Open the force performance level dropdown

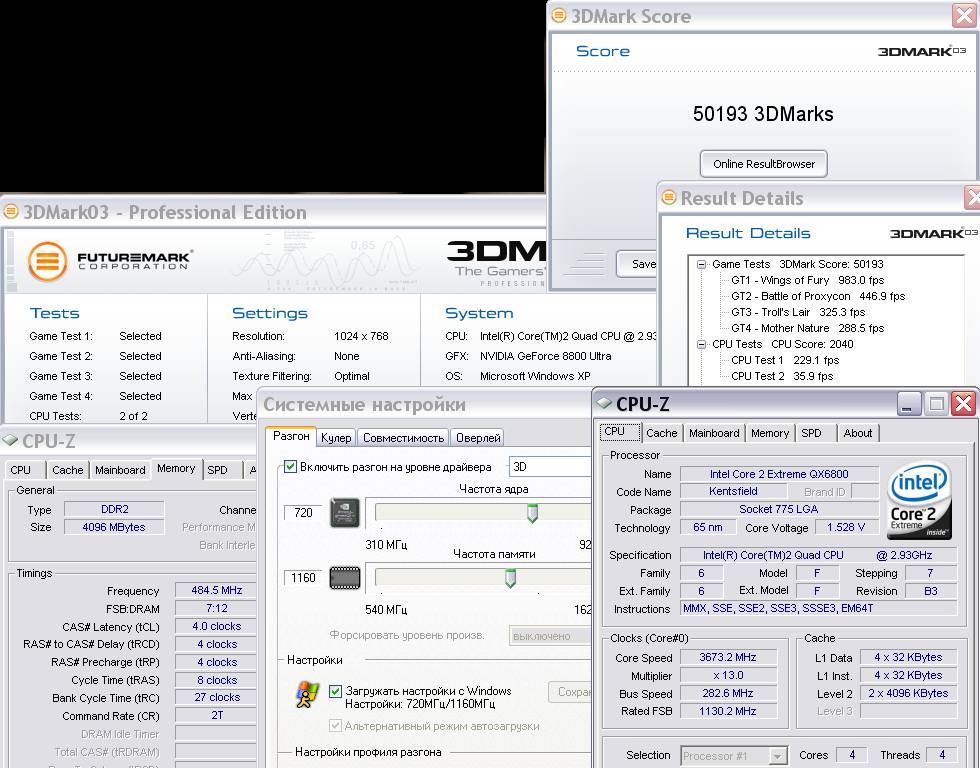coord(550,636)
